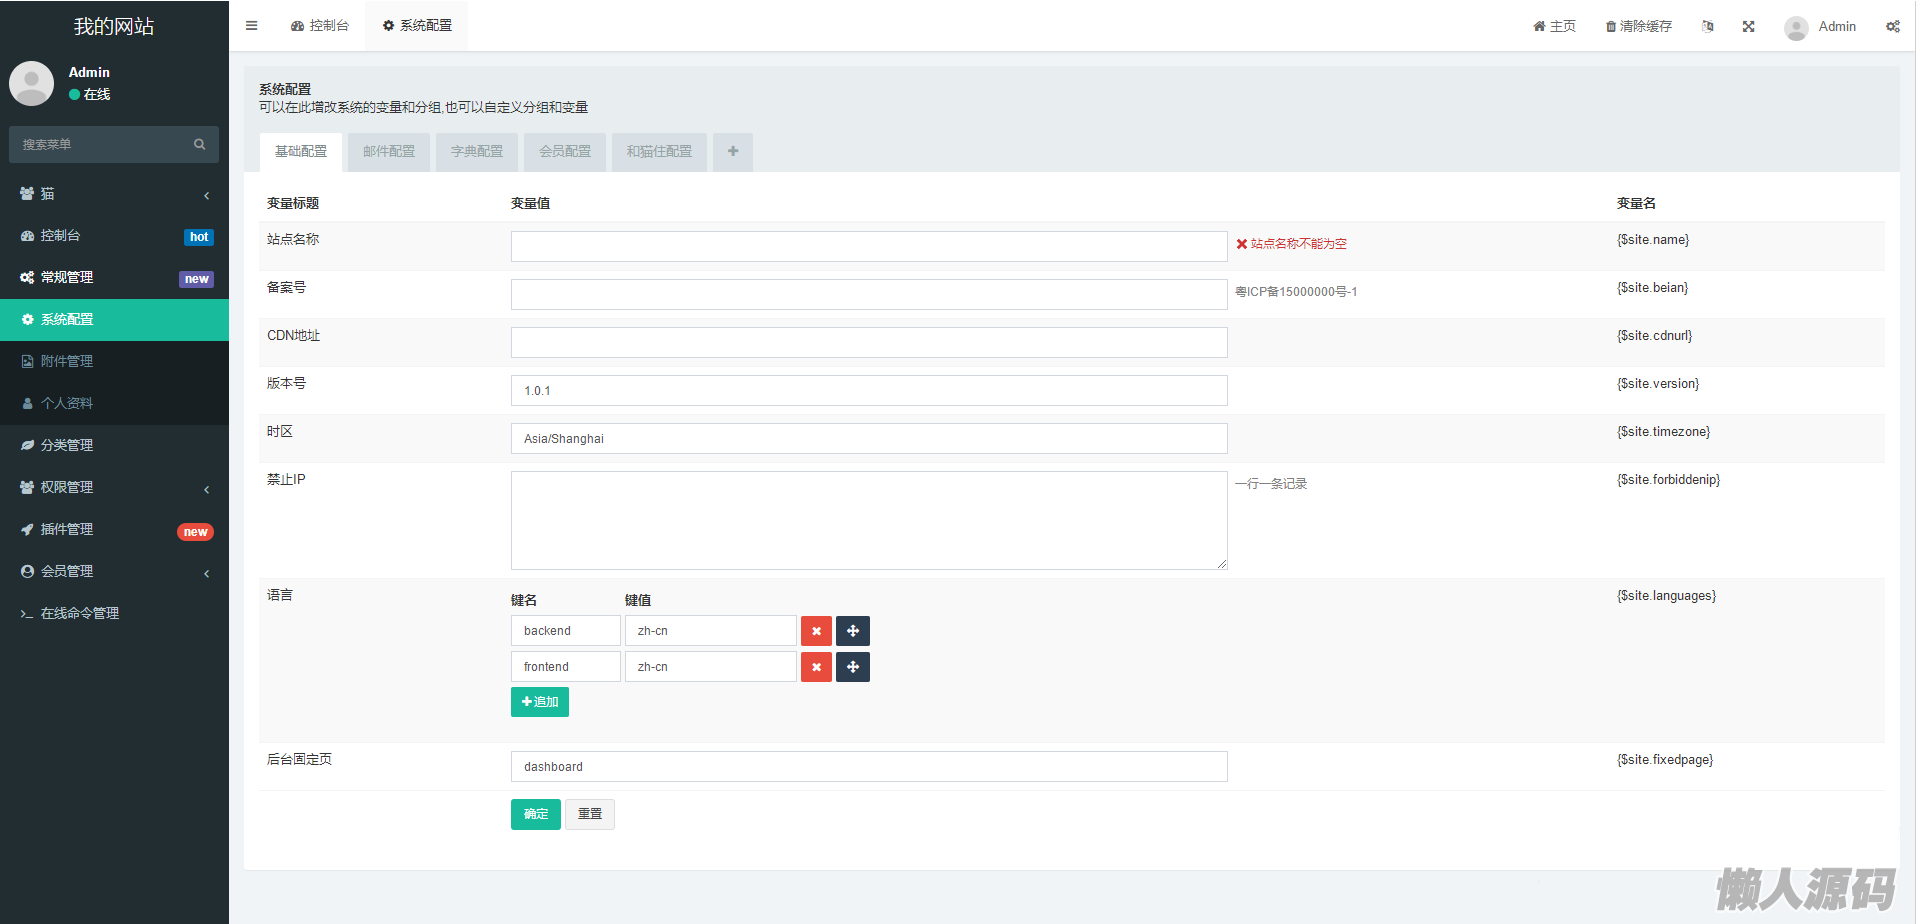
Task: Click the fullscreen icon in top bar
Action: 1748,27
